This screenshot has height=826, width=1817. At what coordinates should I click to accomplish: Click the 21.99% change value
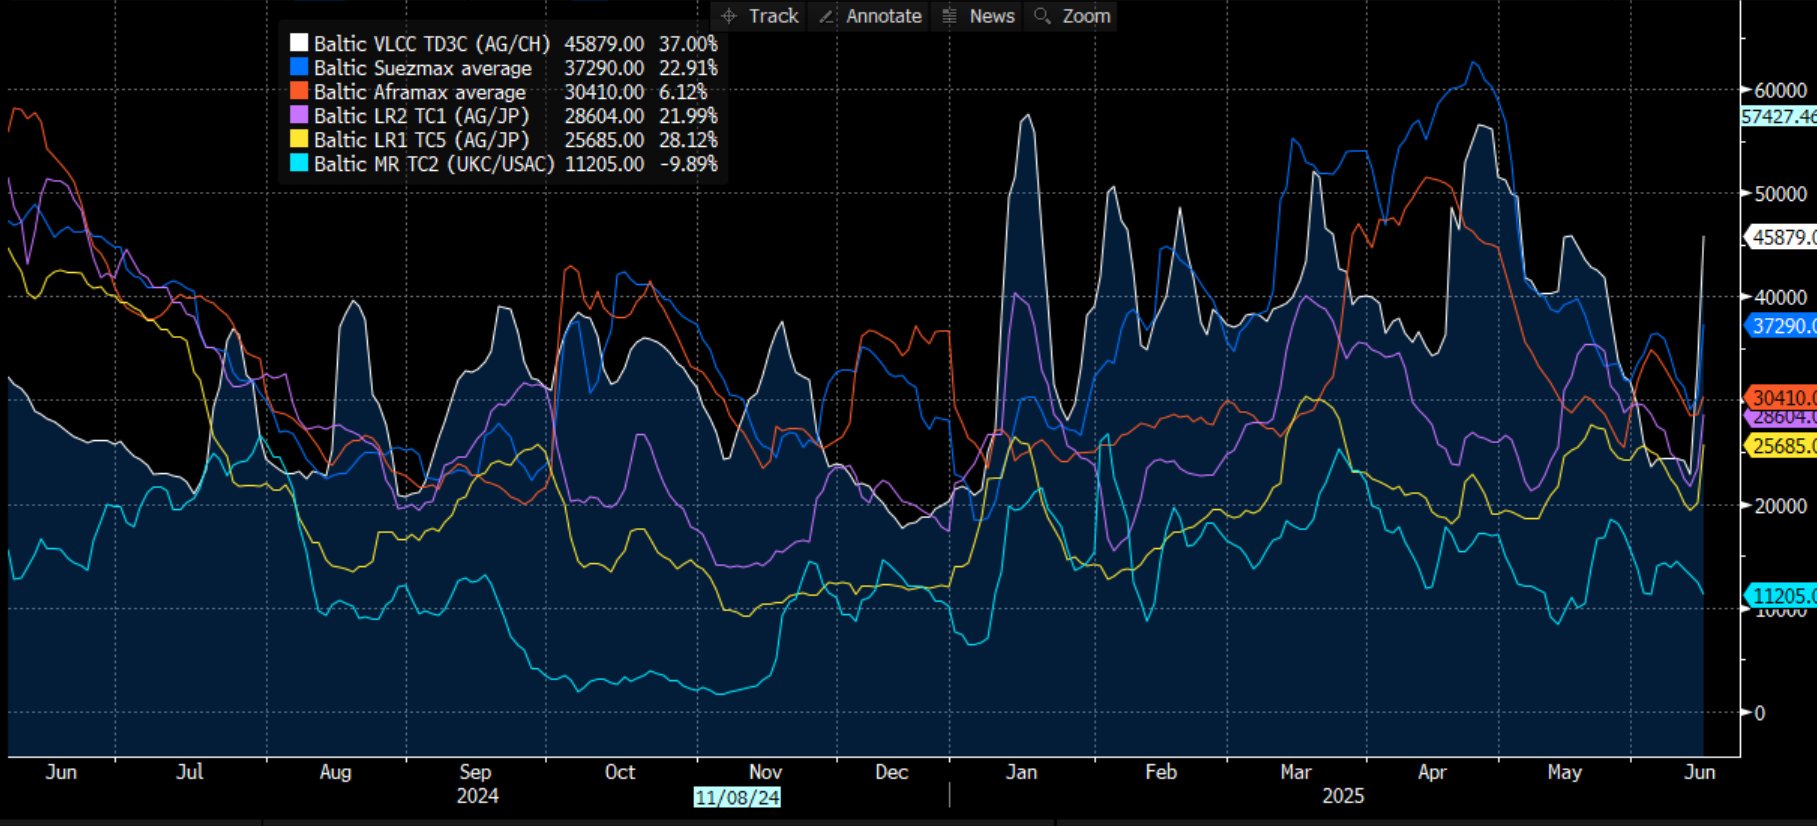click(x=688, y=116)
